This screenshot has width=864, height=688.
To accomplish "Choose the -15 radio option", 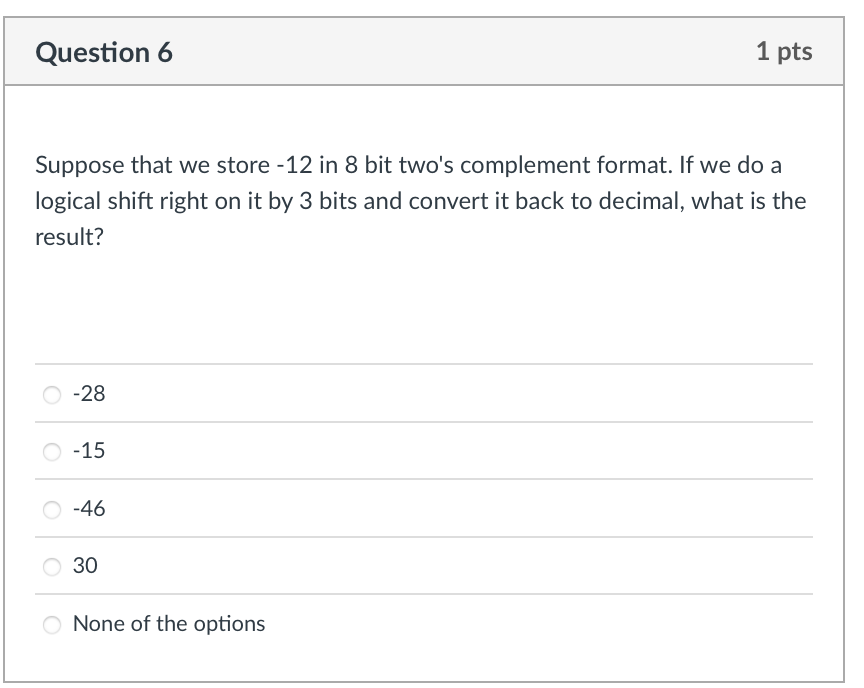I will [52, 452].
